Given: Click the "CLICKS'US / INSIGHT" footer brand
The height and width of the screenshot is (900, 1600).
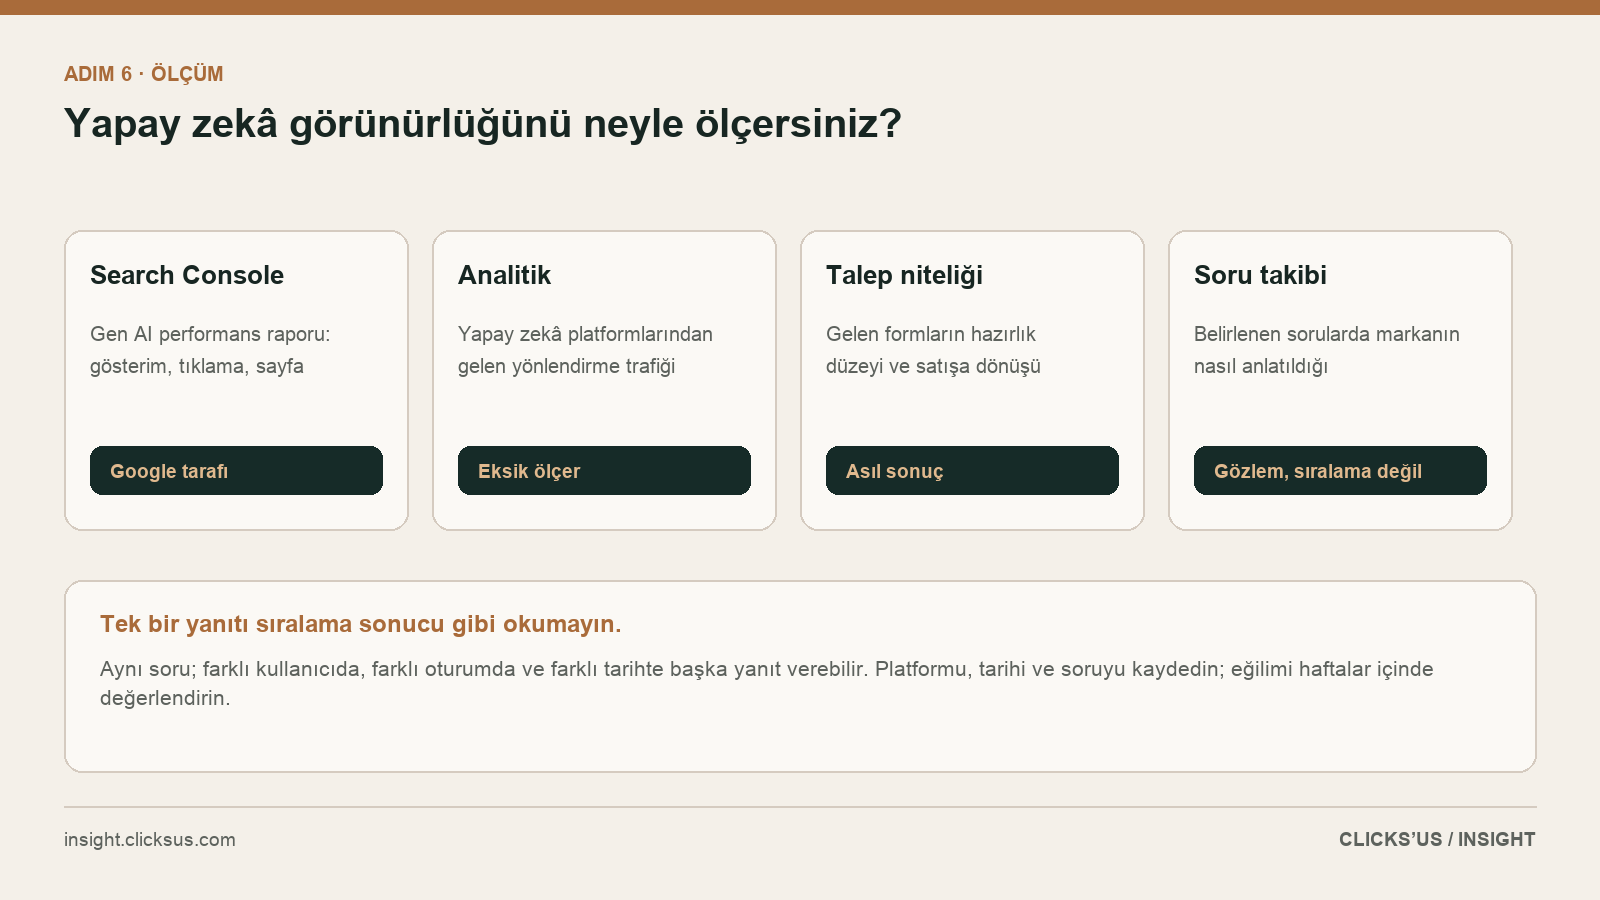Looking at the screenshot, I should pyautogui.click(x=1437, y=840).
